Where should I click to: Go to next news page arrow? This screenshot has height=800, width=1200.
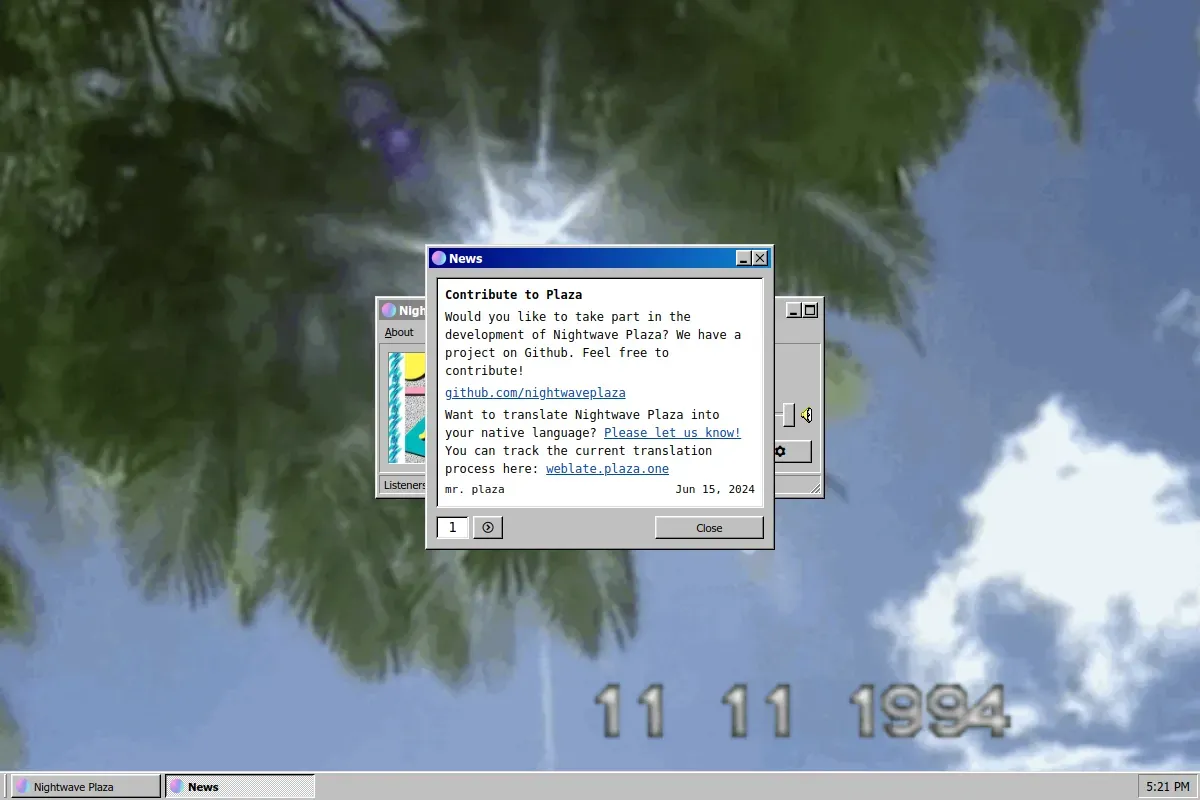click(x=488, y=527)
